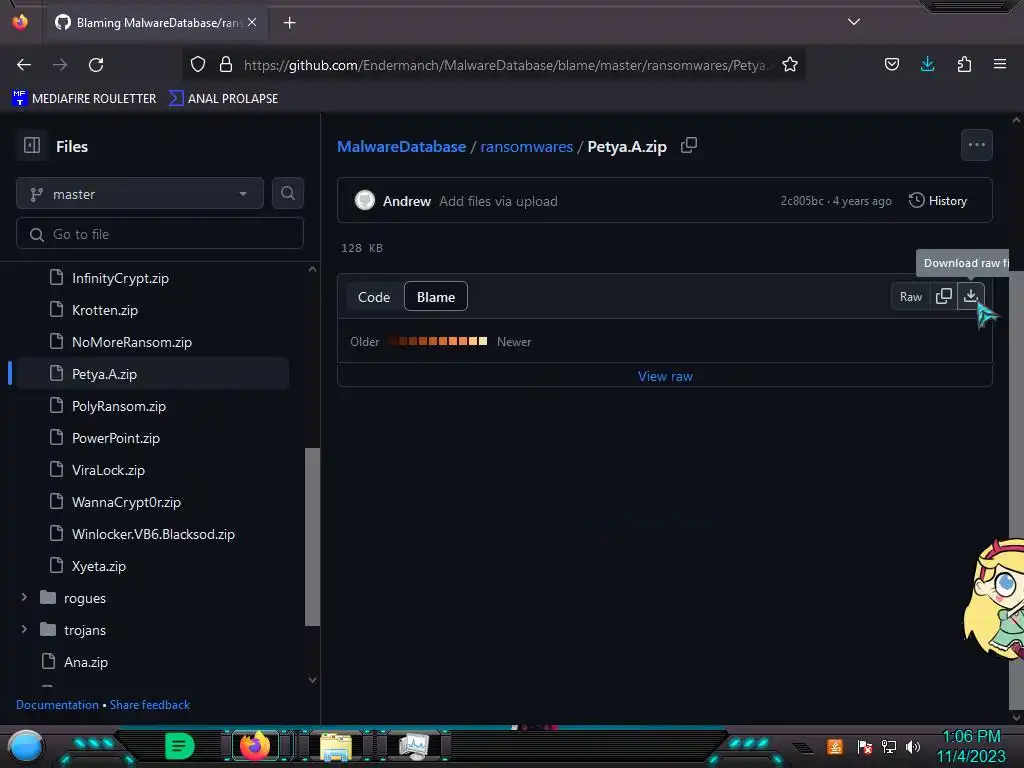
Task: Open the master branch dropdown
Action: click(x=140, y=194)
